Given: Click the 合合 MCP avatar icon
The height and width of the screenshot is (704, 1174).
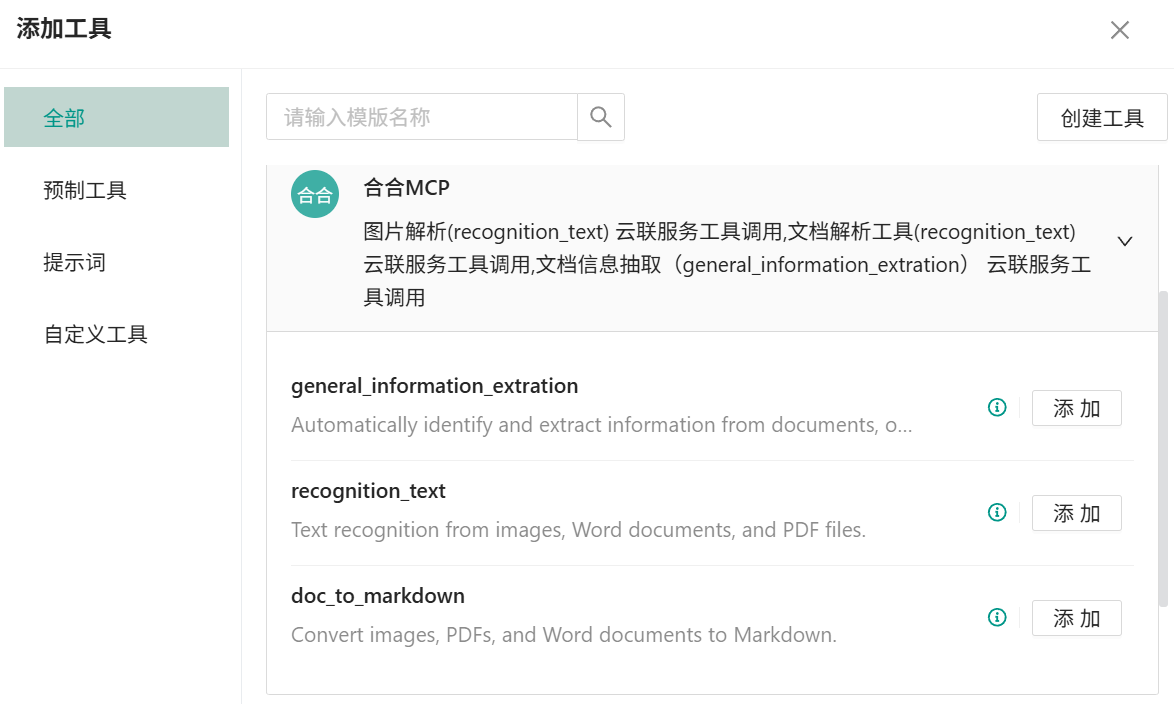Looking at the screenshot, I should [x=315, y=194].
